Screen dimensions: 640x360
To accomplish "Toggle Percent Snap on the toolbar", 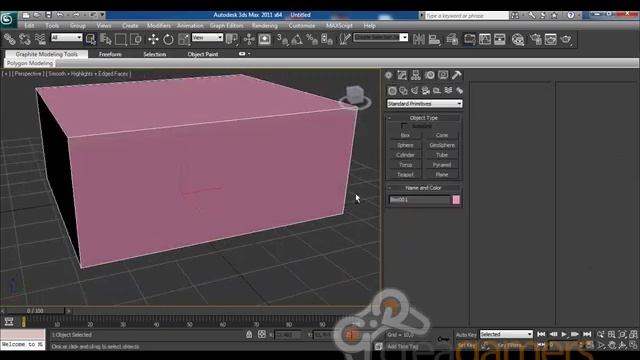I will pos(312,39).
